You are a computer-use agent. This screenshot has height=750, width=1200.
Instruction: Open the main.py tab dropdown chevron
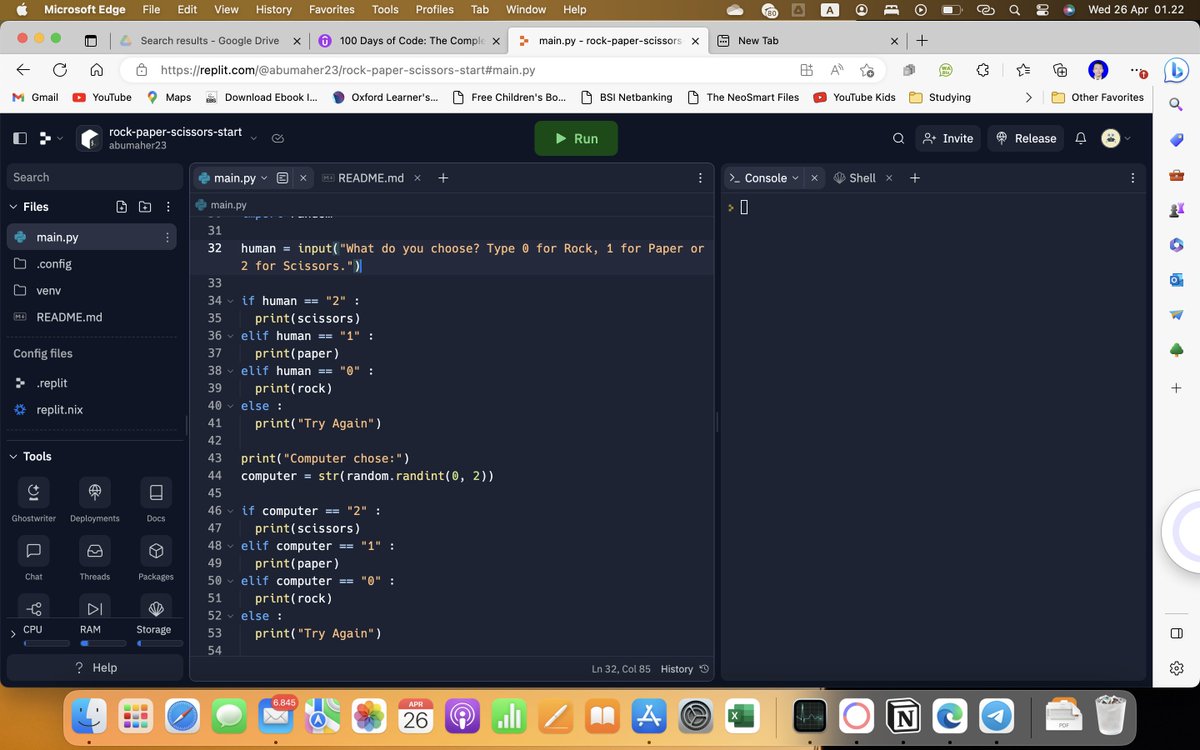(264, 178)
